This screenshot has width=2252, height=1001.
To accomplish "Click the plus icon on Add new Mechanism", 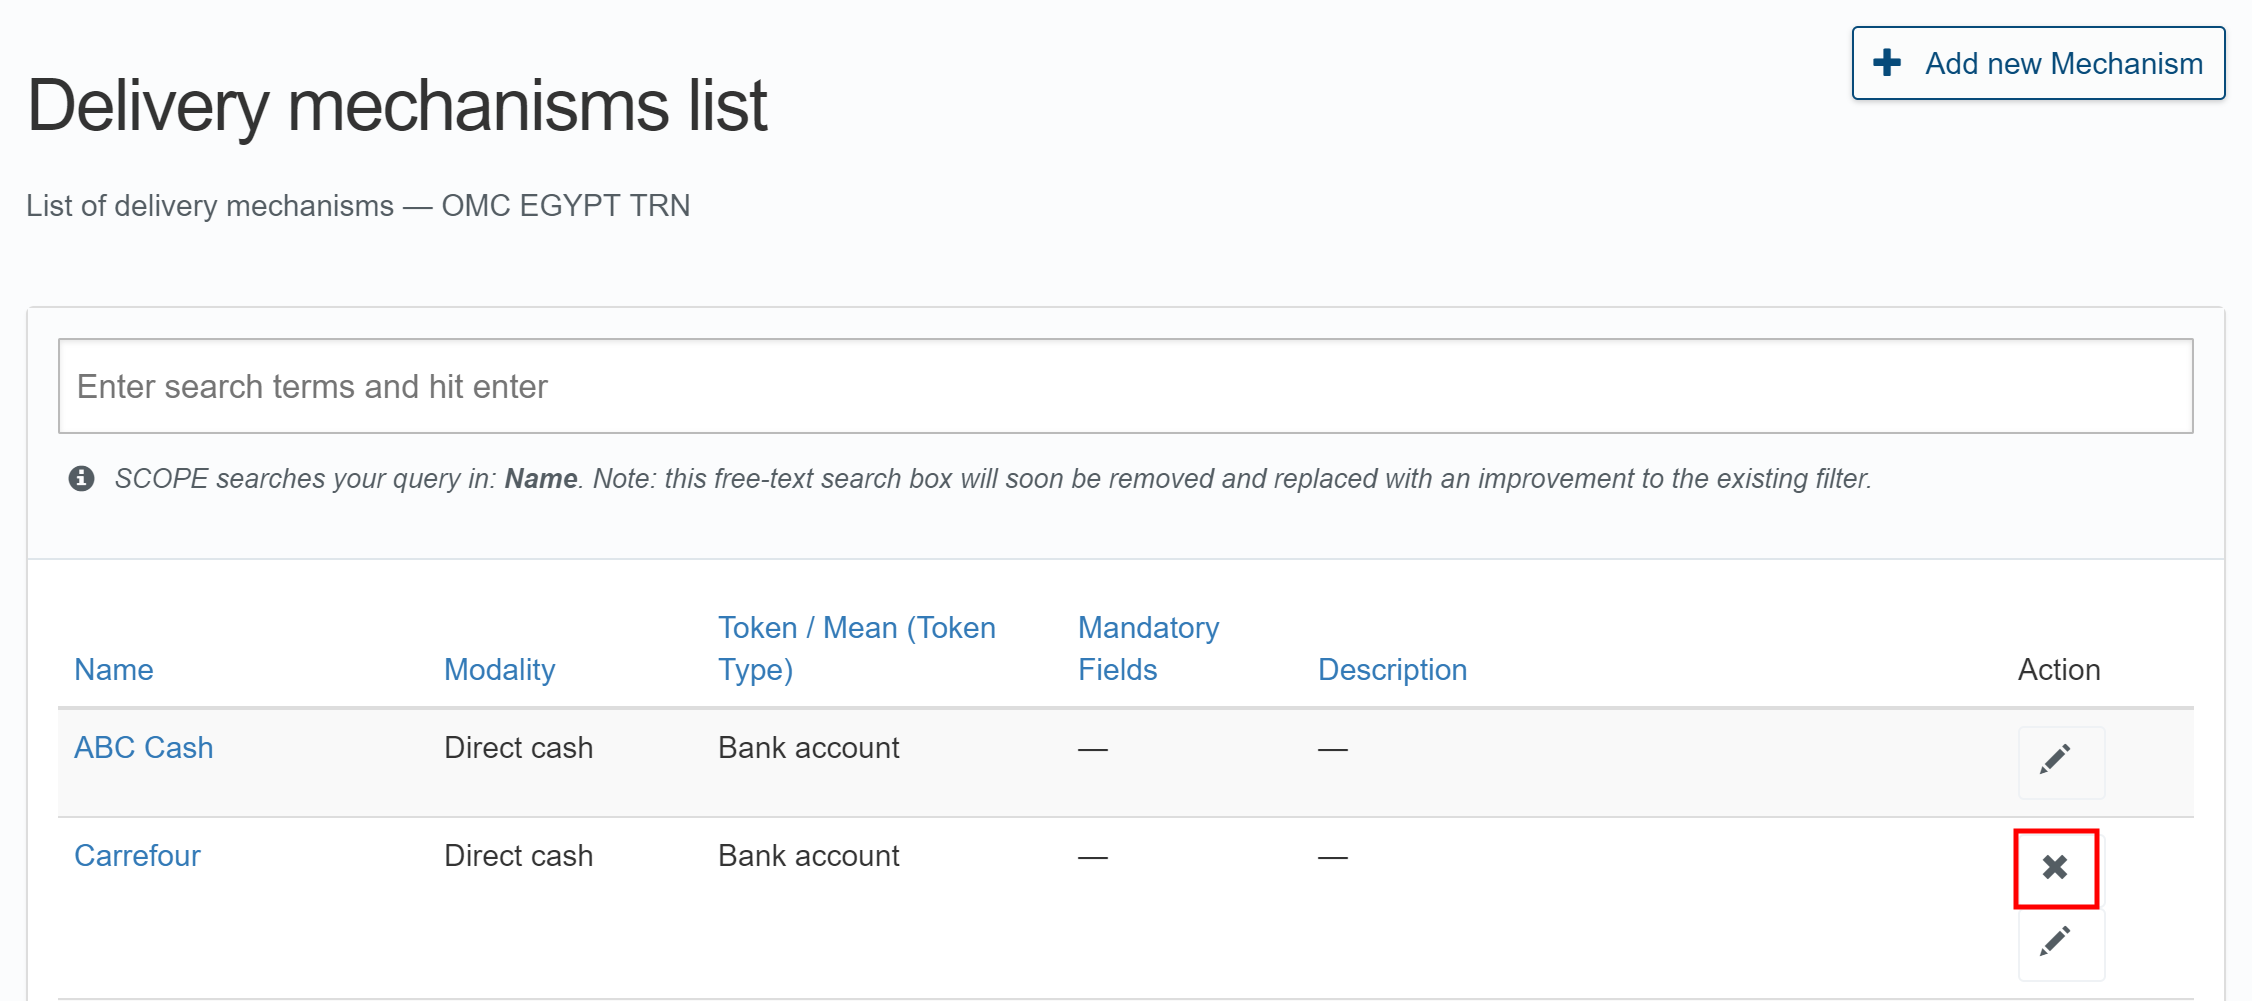I will (x=1887, y=63).
